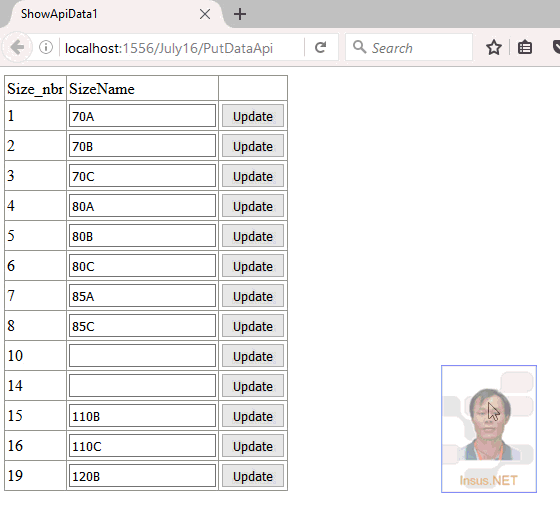Bookmark this page with the star icon

(494, 47)
